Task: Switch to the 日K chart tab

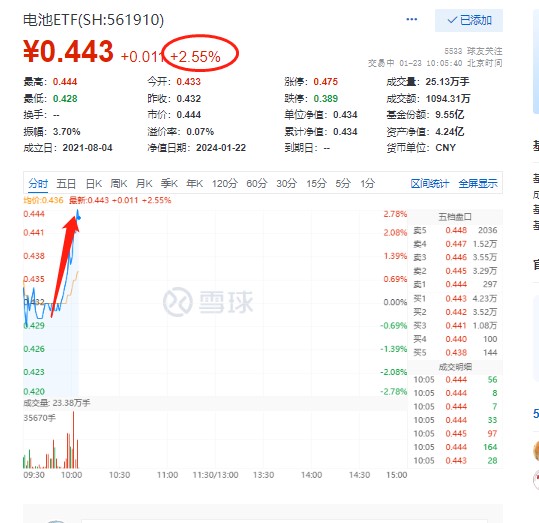Action: pyautogui.click(x=94, y=184)
